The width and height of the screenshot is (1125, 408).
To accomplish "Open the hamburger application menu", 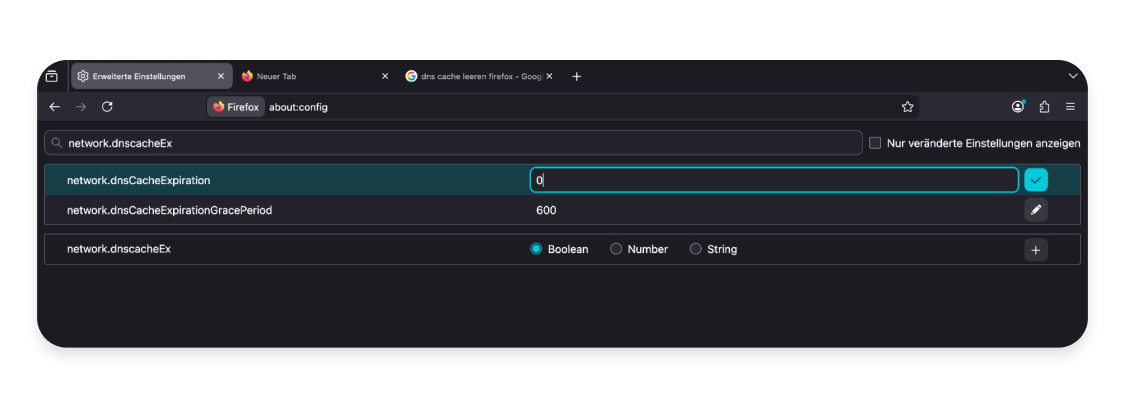I will 1070,107.
